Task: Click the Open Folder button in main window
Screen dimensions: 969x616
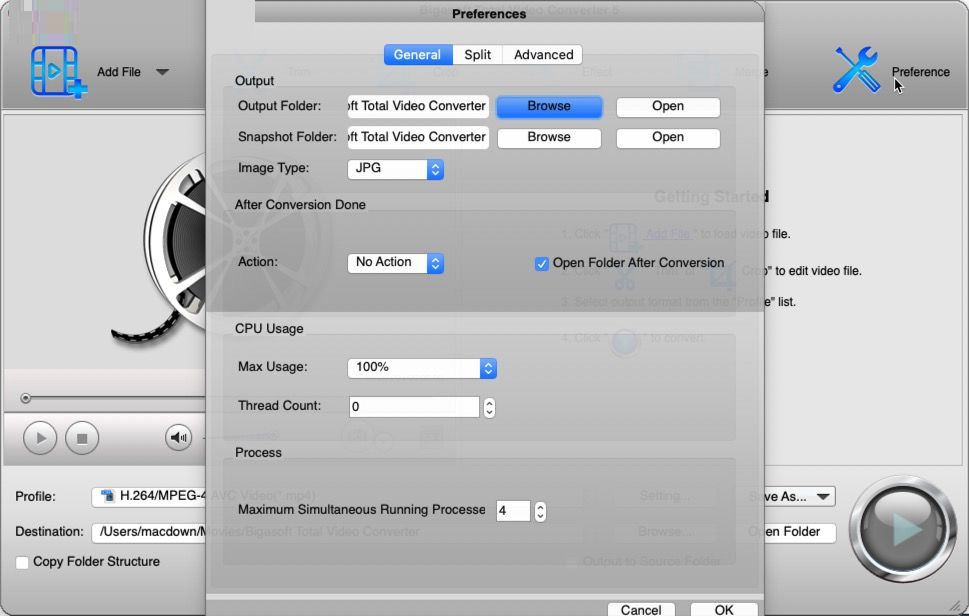Action: pos(800,532)
